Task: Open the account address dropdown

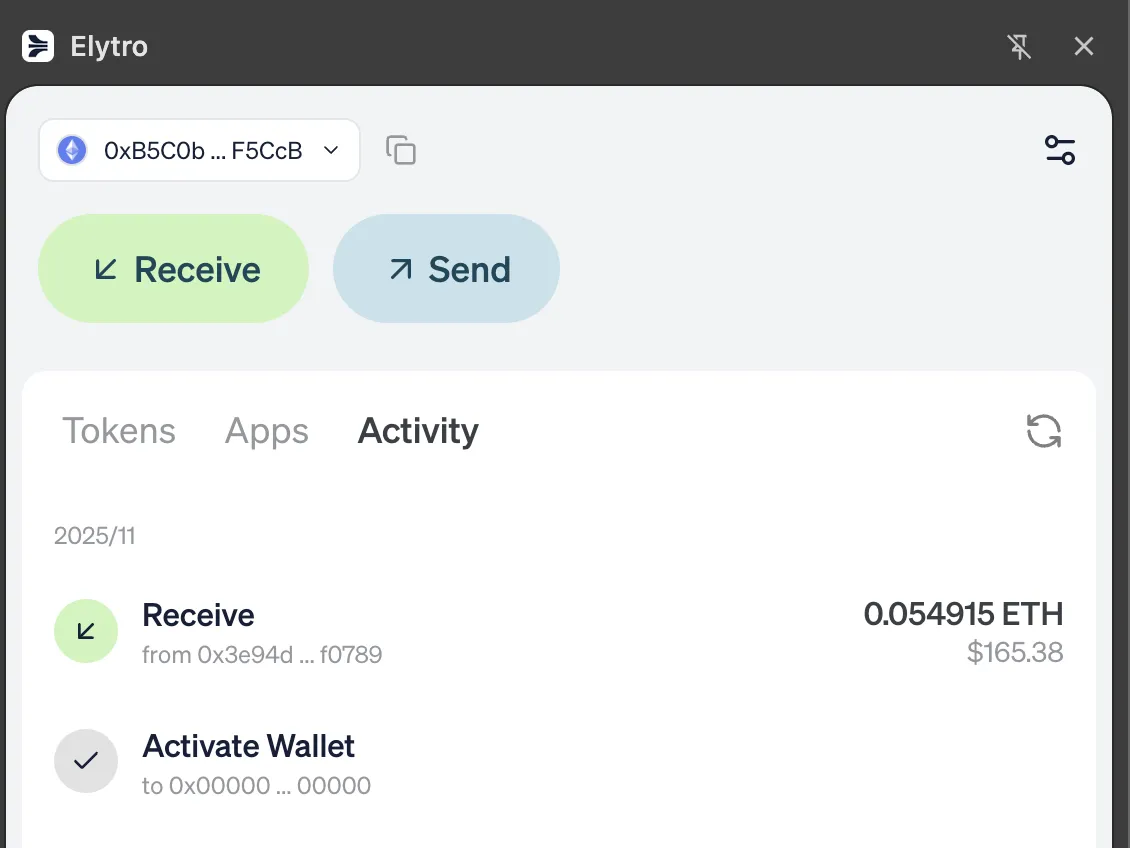Action: pos(330,150)
